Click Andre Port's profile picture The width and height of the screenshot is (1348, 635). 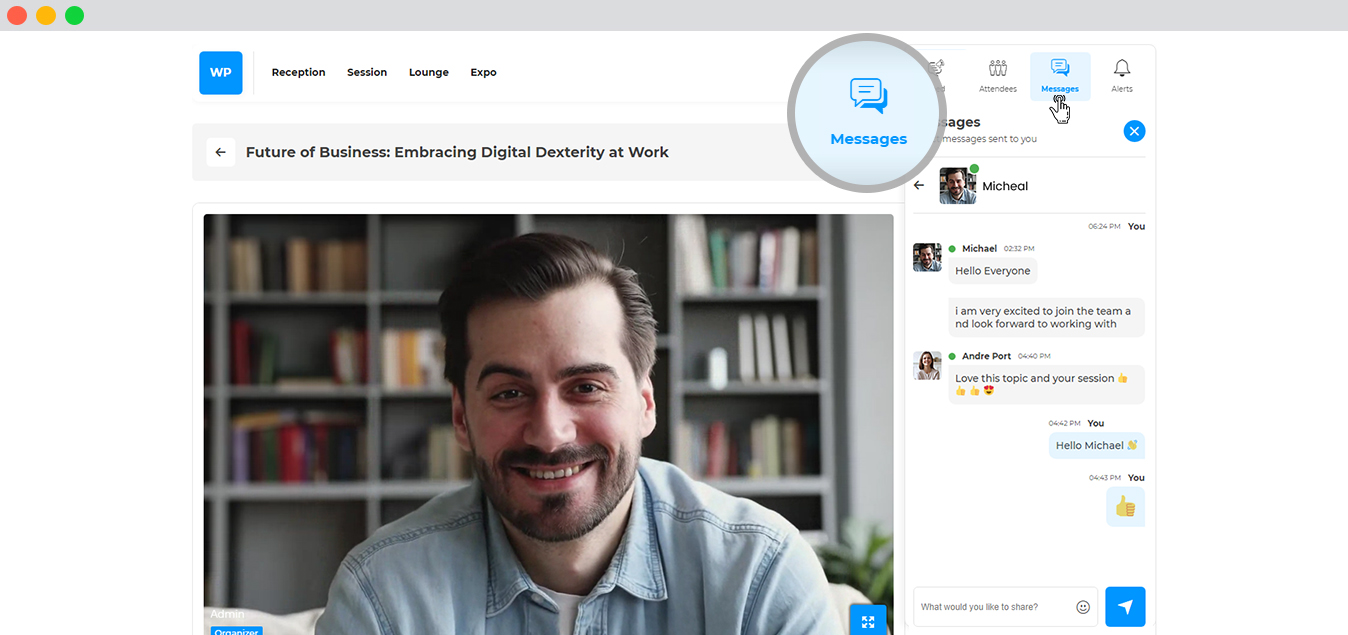tap(927, 365)
